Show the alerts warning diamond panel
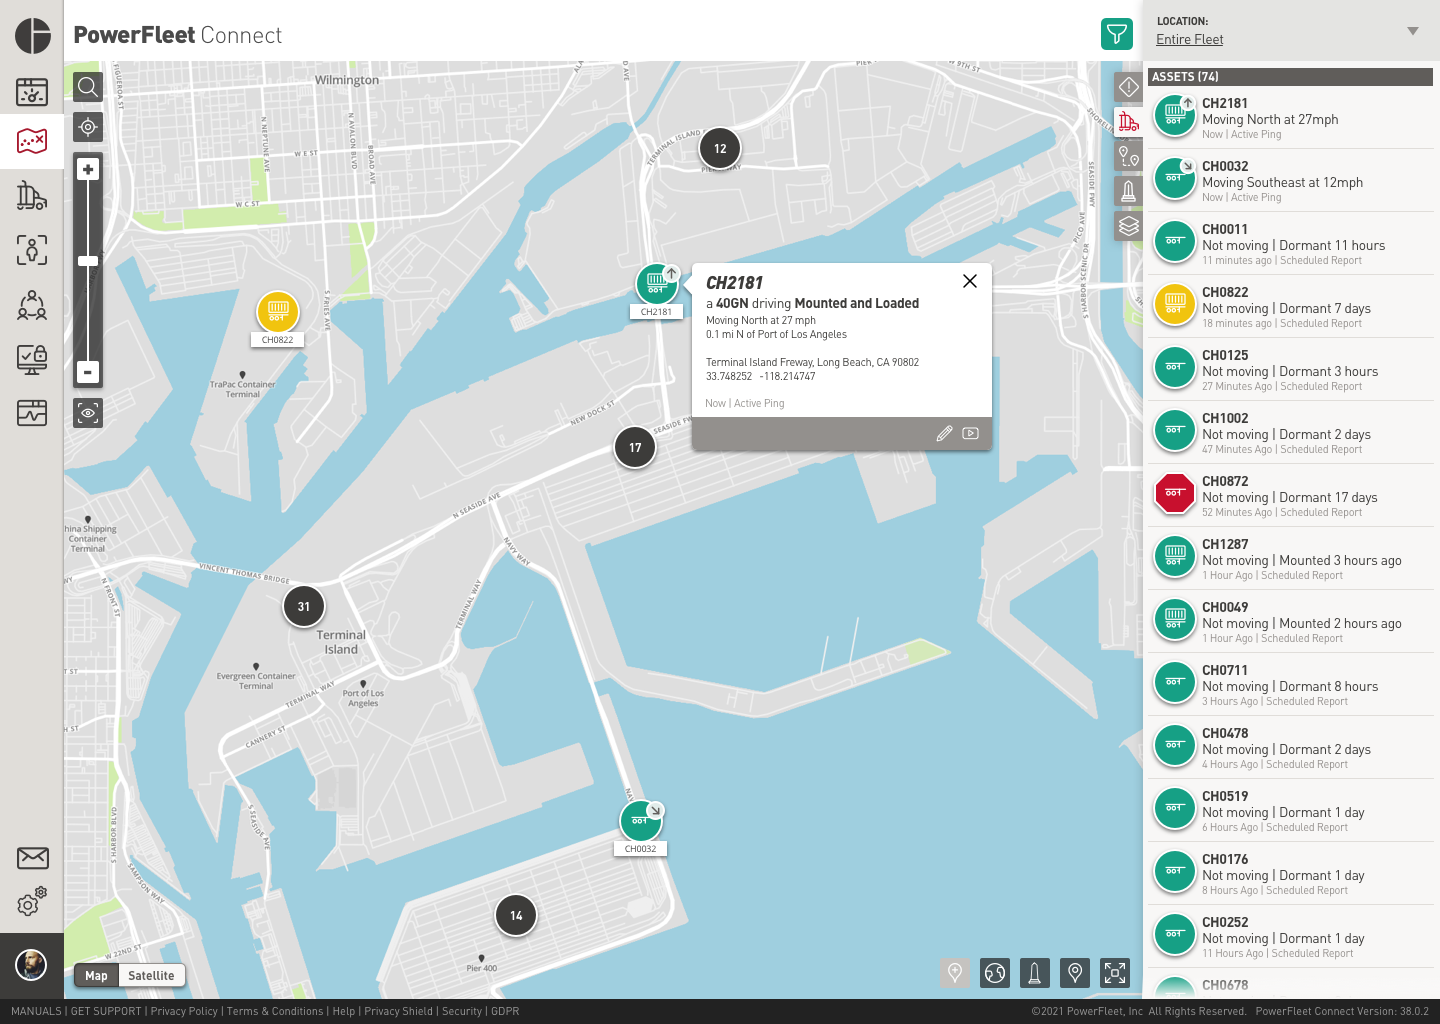 (1129, 87)
